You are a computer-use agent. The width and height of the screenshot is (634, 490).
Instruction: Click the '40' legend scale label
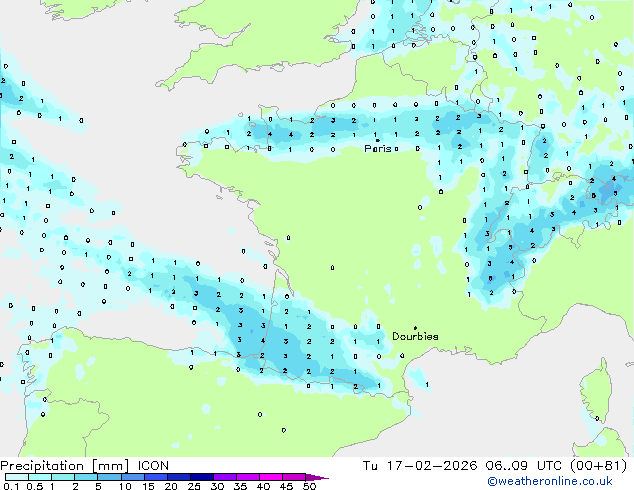264,486
